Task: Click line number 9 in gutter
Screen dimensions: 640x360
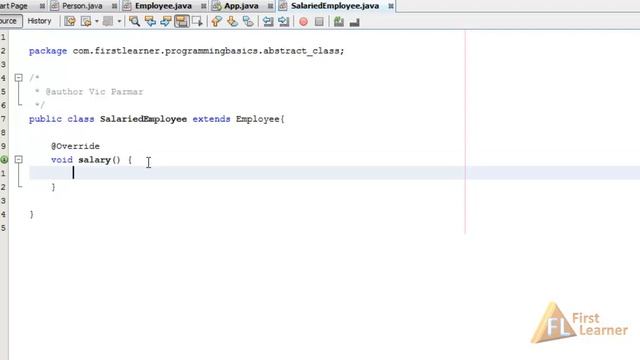Action: coord(3,146)
